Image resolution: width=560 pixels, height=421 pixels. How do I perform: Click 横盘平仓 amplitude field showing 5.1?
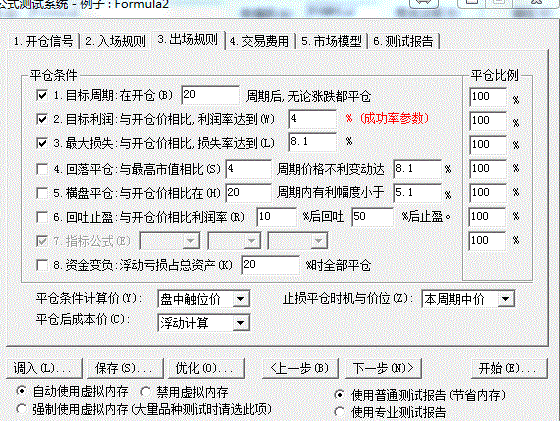[417, 193]
